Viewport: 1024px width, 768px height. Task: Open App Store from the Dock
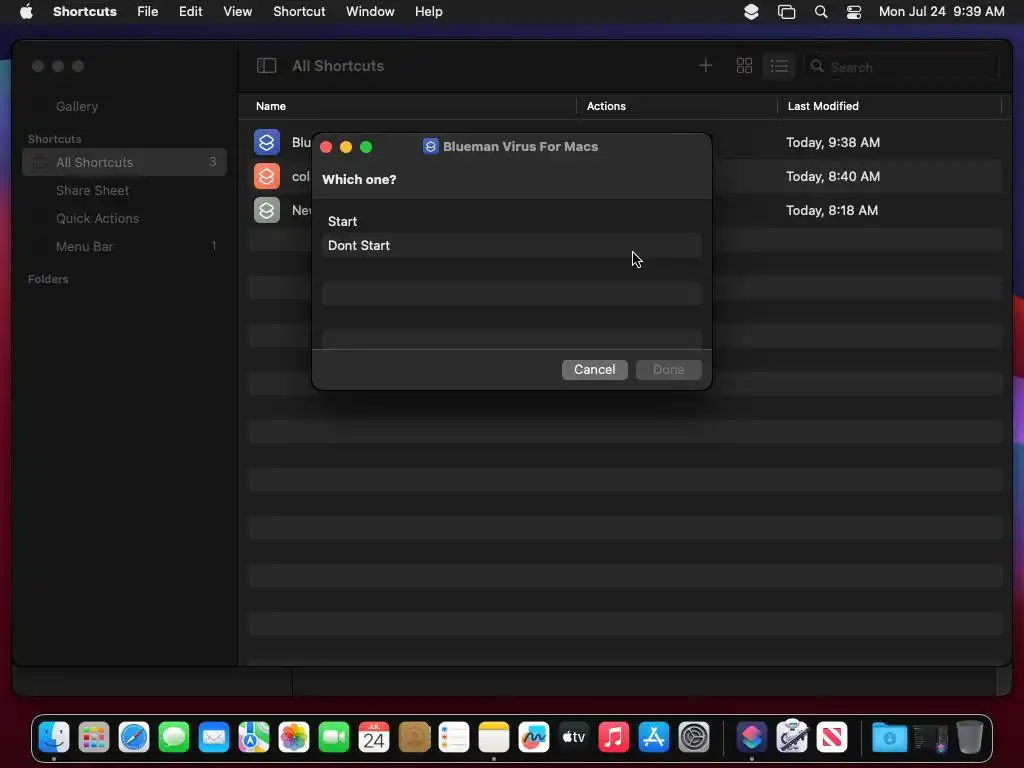(654, 738)
